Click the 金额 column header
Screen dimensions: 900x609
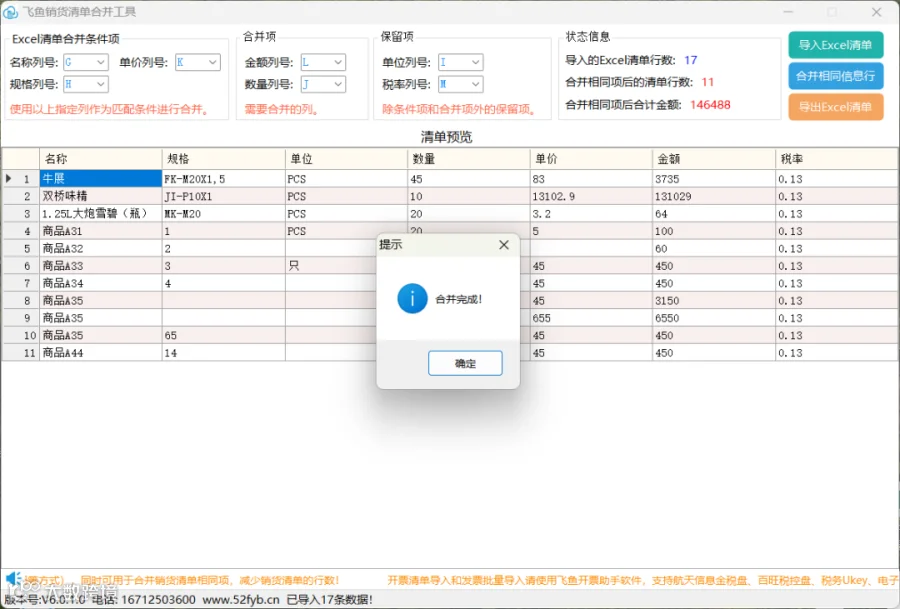tap(714, 159)
